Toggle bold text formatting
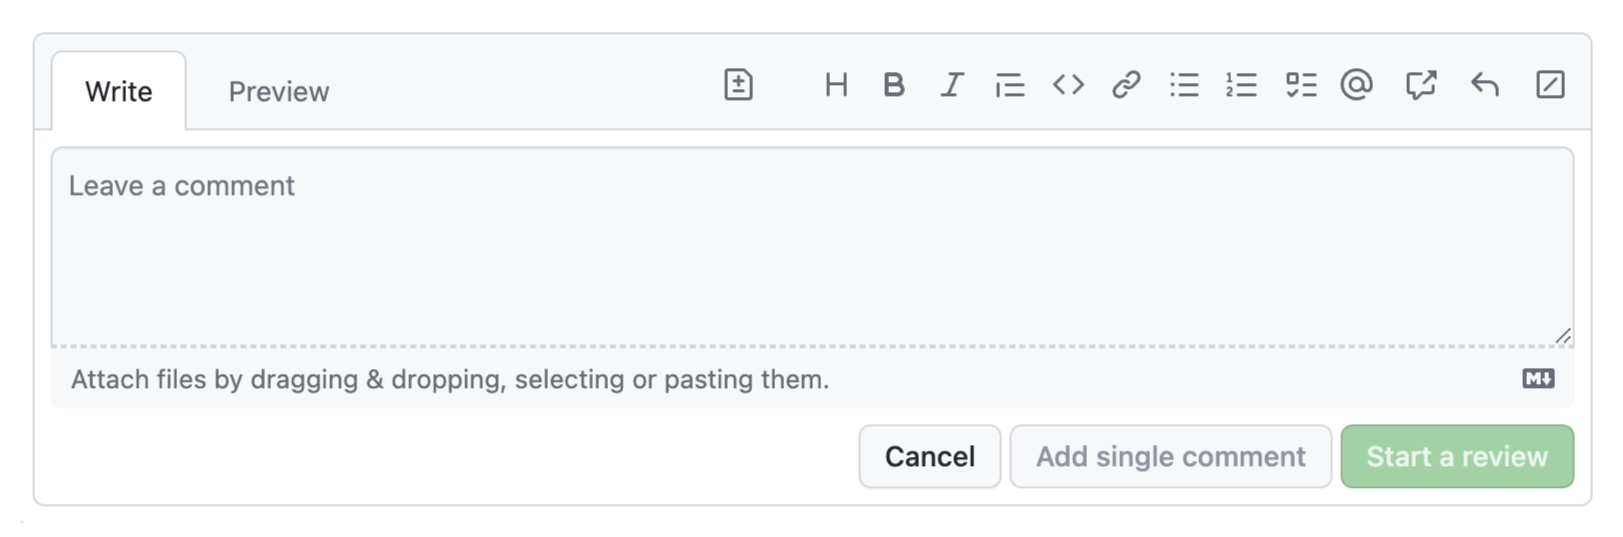1623x537 pixels. pyautogui.click(x=894, y=85)
